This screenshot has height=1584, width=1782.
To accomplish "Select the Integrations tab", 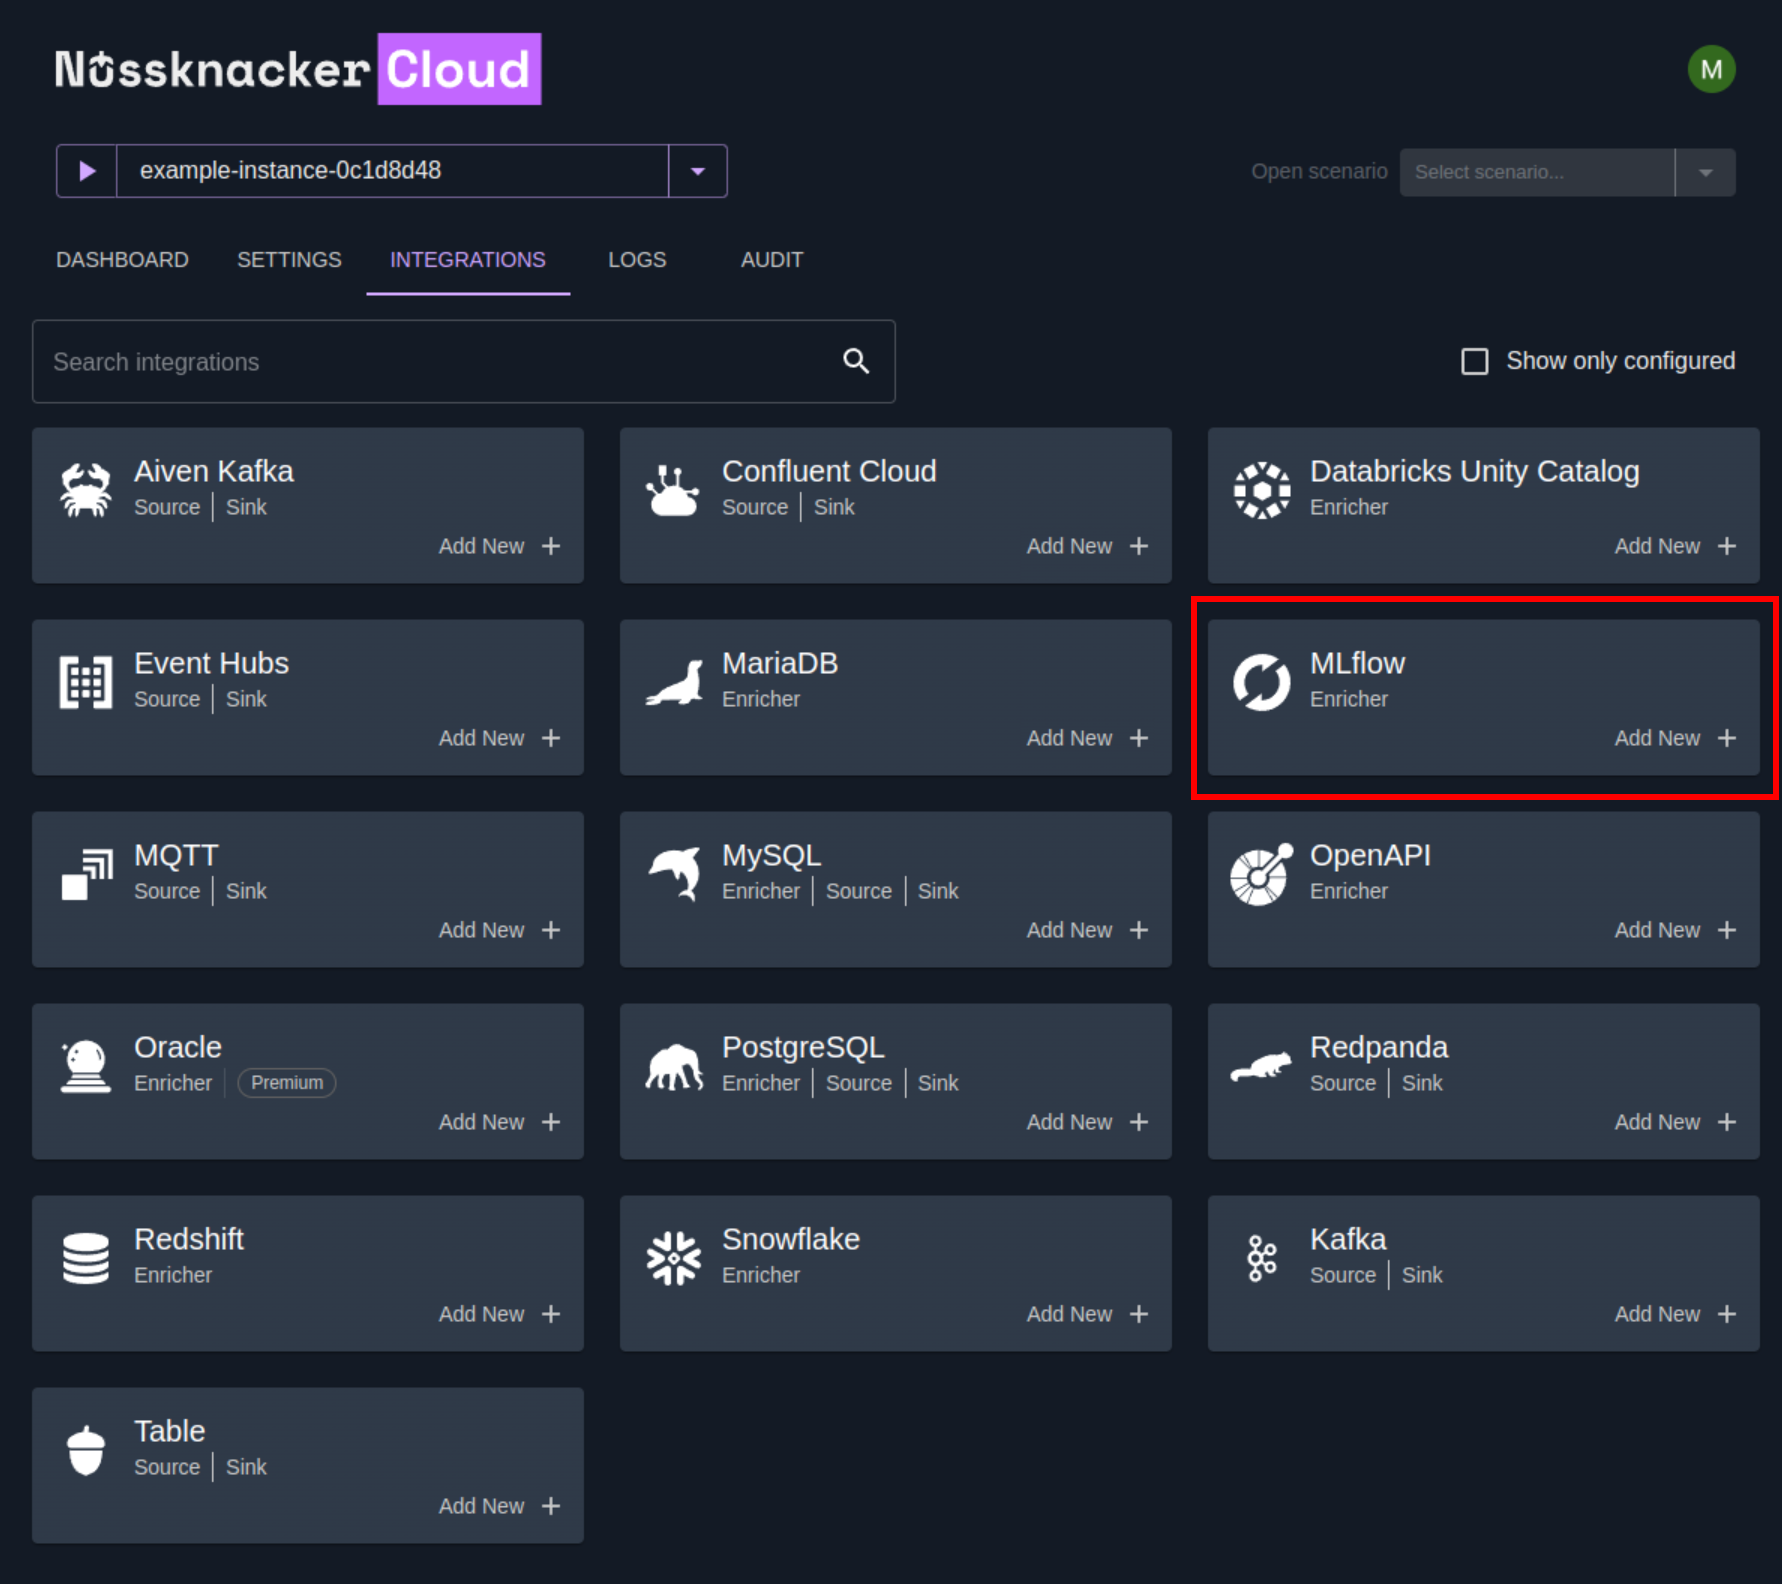I will (468, 260).
